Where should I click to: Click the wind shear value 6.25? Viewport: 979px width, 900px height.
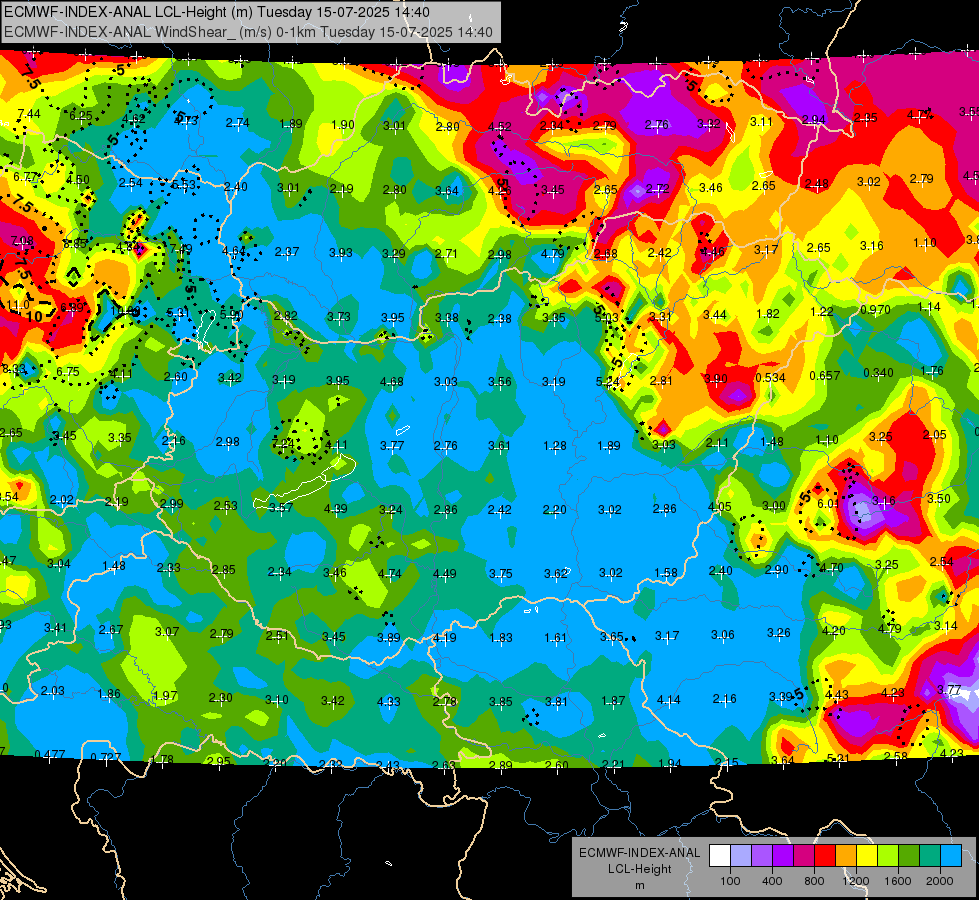pos(81,116)
